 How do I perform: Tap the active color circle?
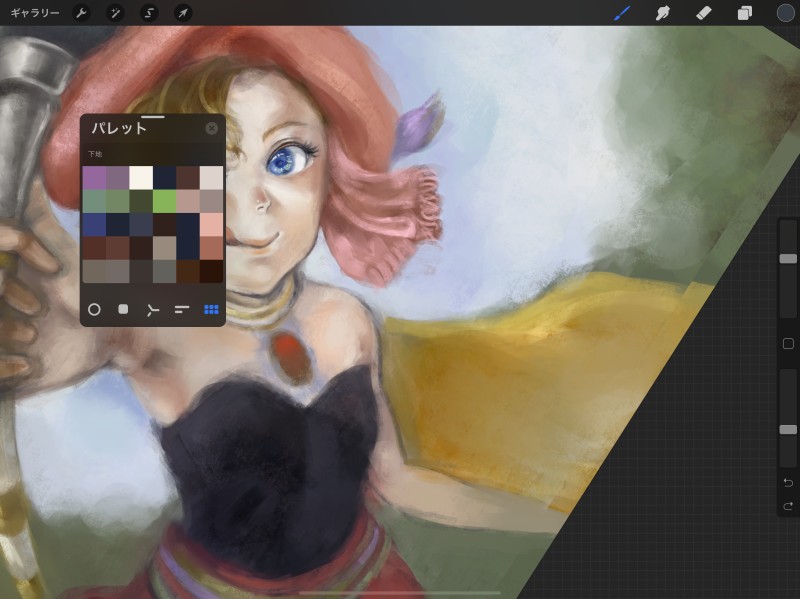click(786, 13)
